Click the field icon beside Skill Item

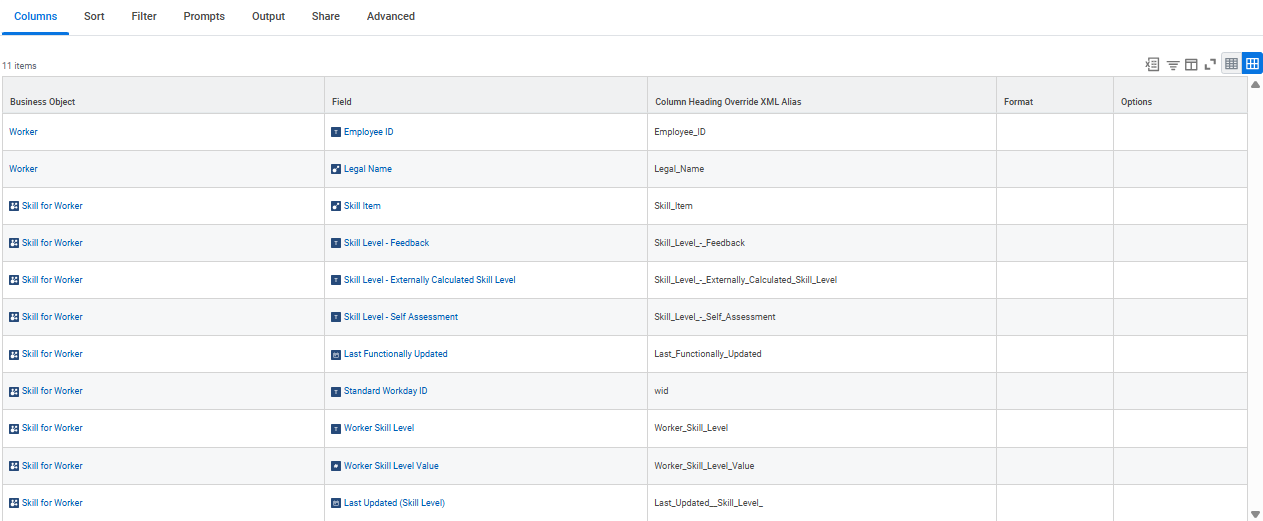pos(336,206)
